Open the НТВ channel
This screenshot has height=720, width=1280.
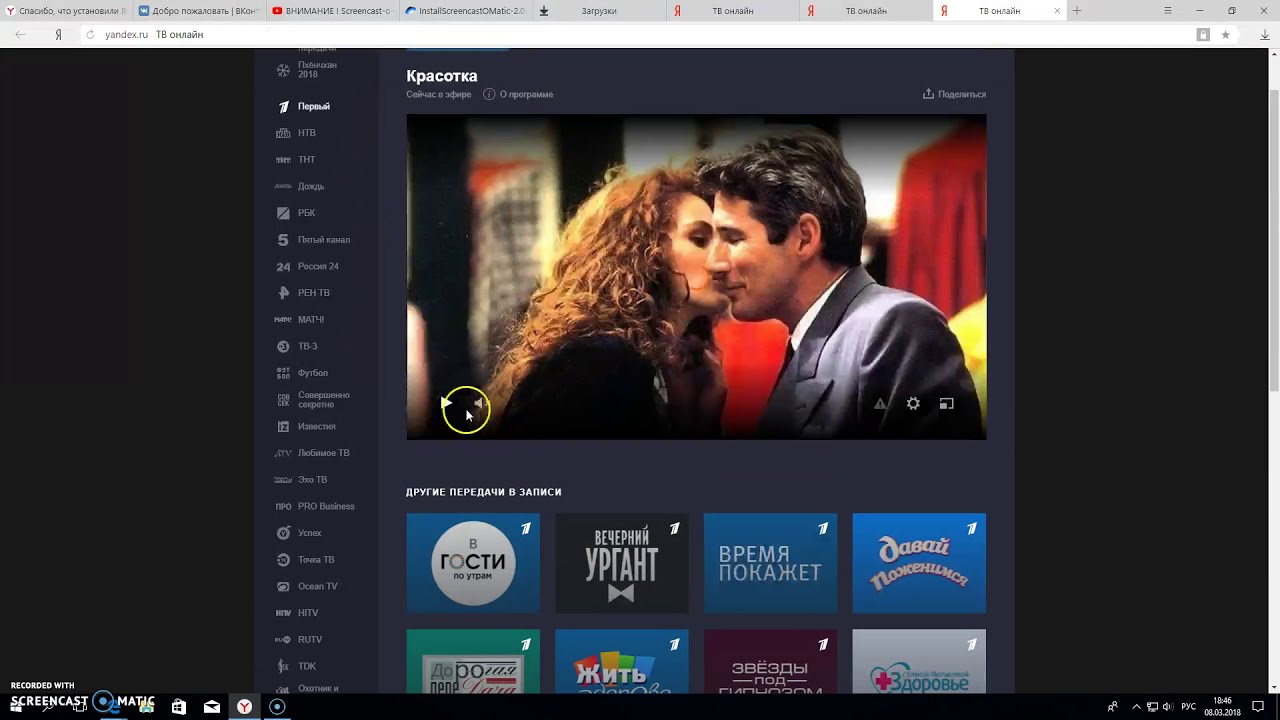point(297,133)
